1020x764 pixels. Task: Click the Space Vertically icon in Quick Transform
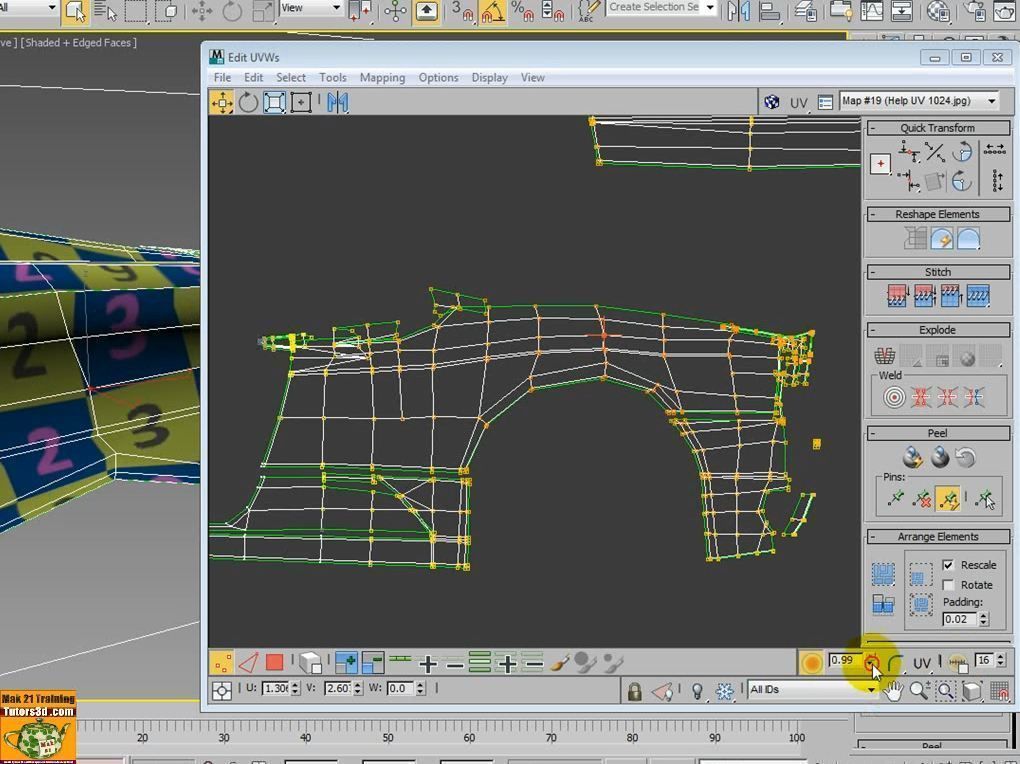(997, 181)
